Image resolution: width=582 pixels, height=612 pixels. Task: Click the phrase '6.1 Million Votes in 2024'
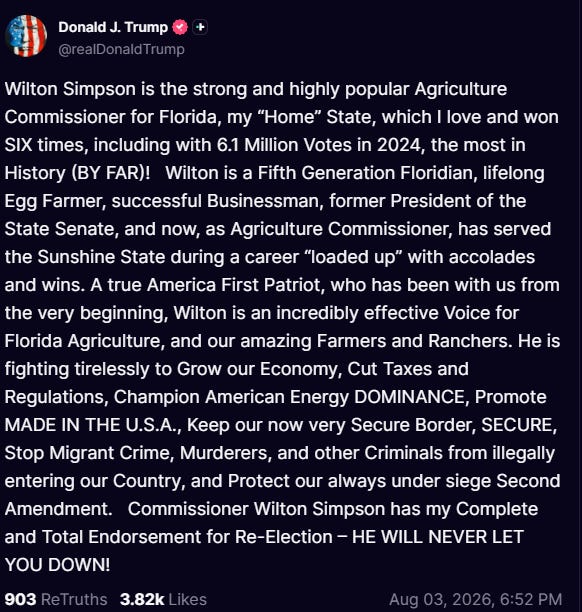pos(319,145)
